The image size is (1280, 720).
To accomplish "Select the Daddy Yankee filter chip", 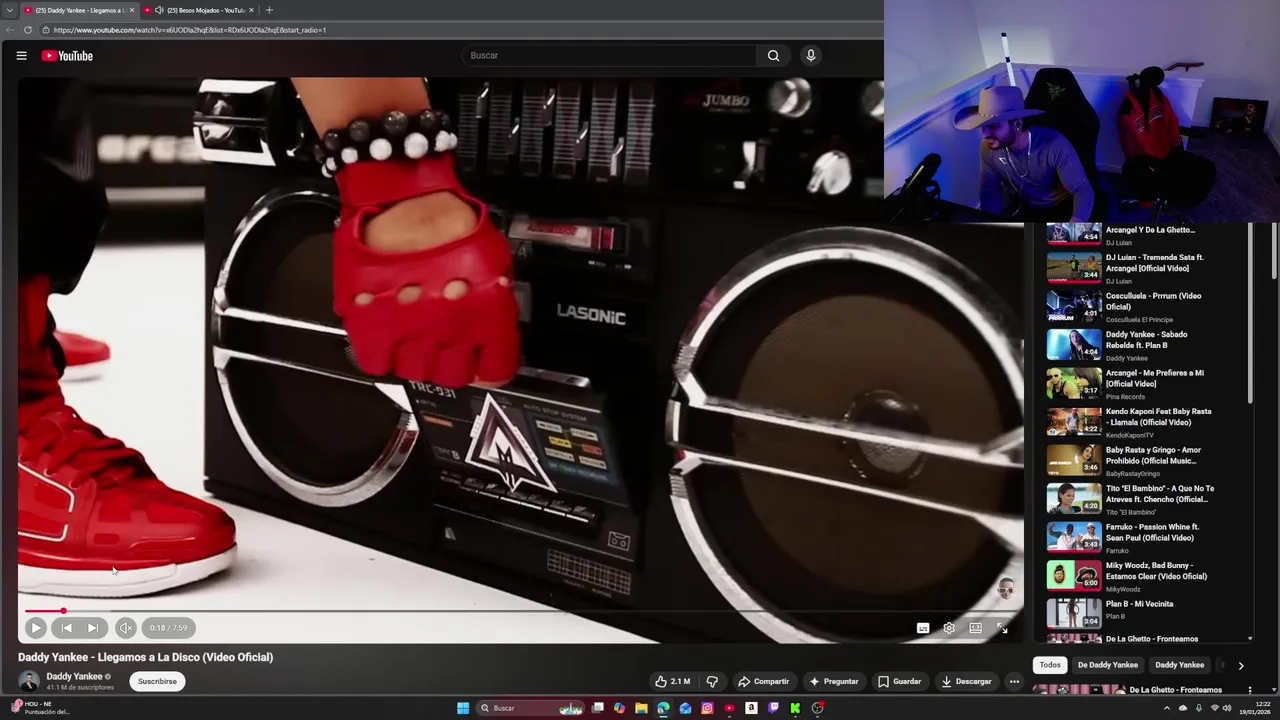I will [1180, 665].
